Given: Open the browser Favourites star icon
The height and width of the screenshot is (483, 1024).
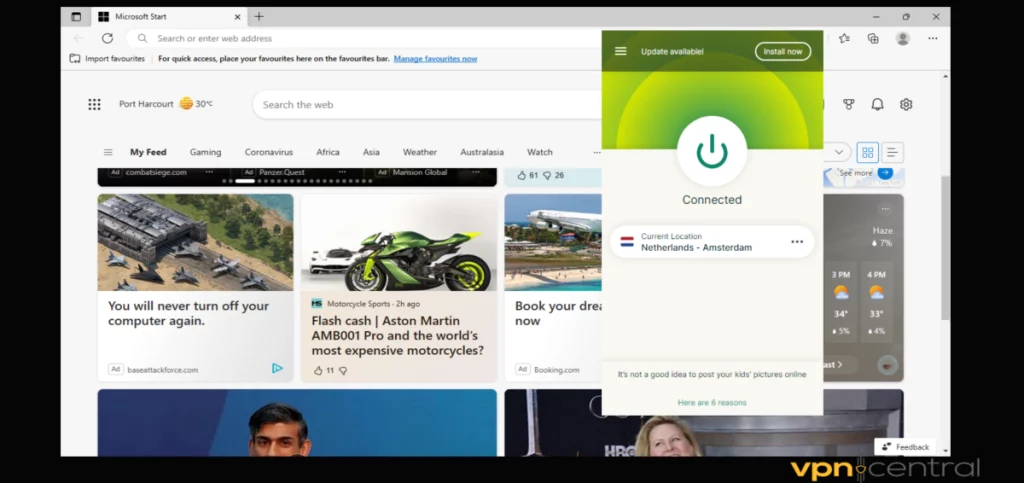Looking at the screenshot, I should point(845,38).
